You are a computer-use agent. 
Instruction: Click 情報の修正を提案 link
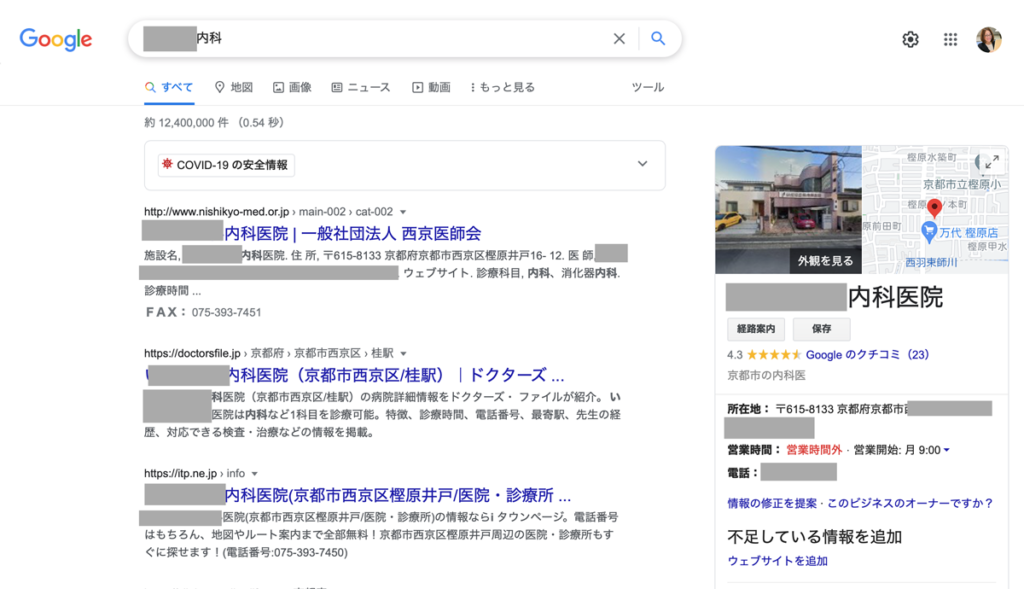pos(772,503)
